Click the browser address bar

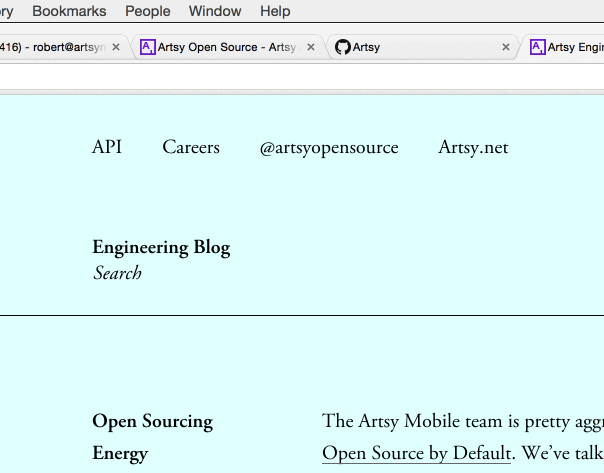click(302, 77)
